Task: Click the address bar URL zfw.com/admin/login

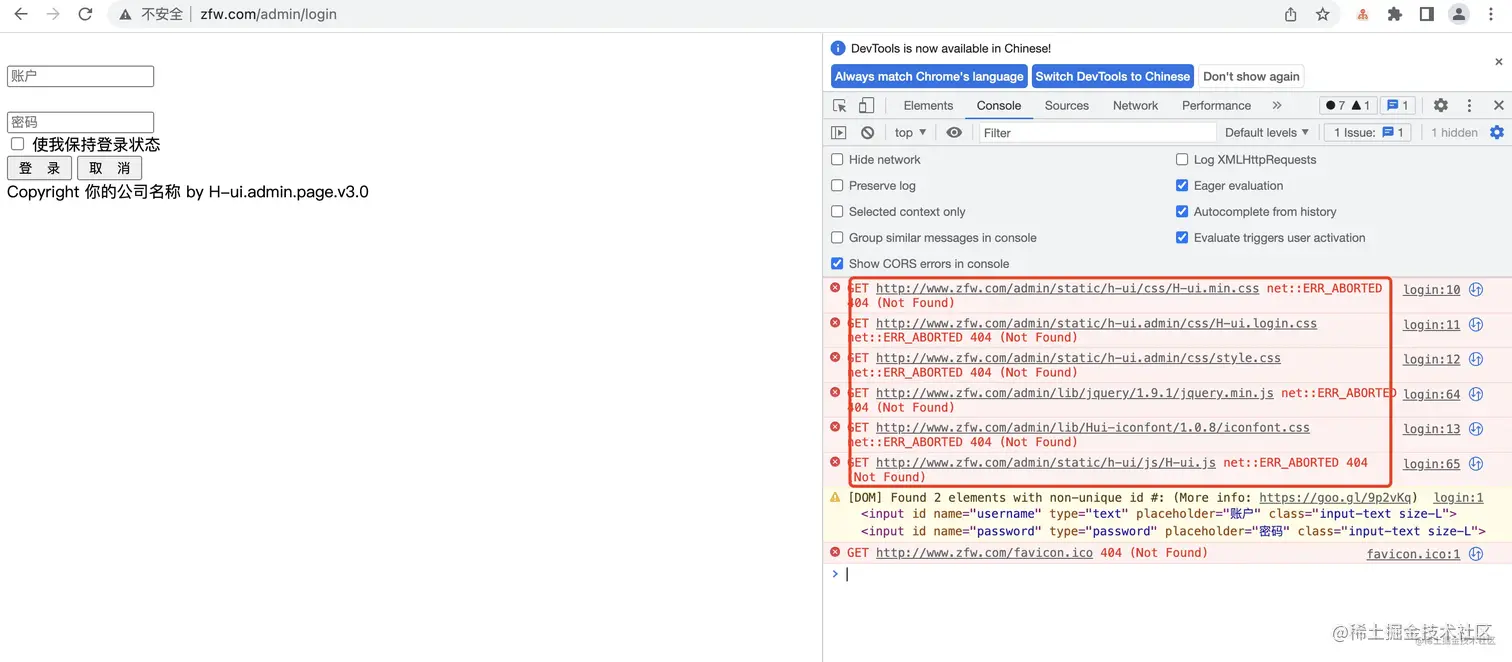Action: (268, 14)
